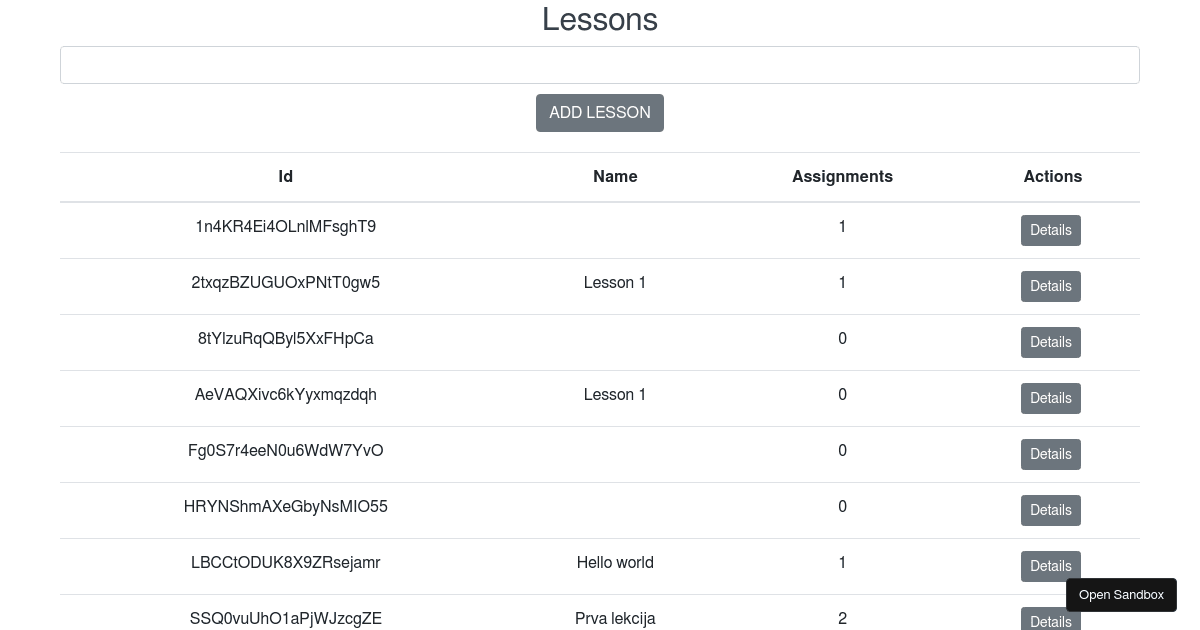
Task: Click the id LBCCtODUK8X9ZRsejamr
Action: 285,563
